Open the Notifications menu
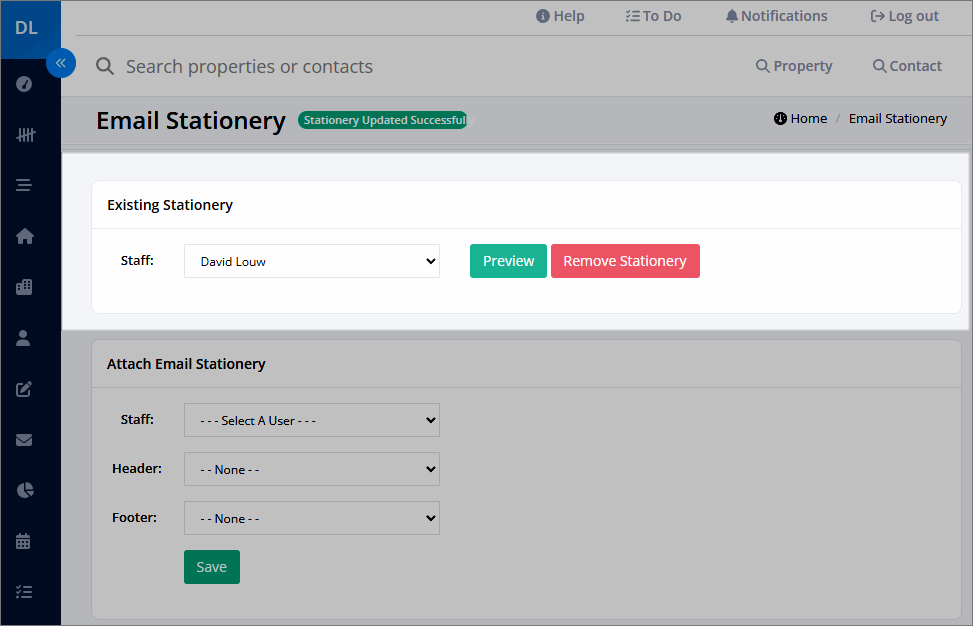Screen dimensions: 973x626 click(x=776, y=16)
